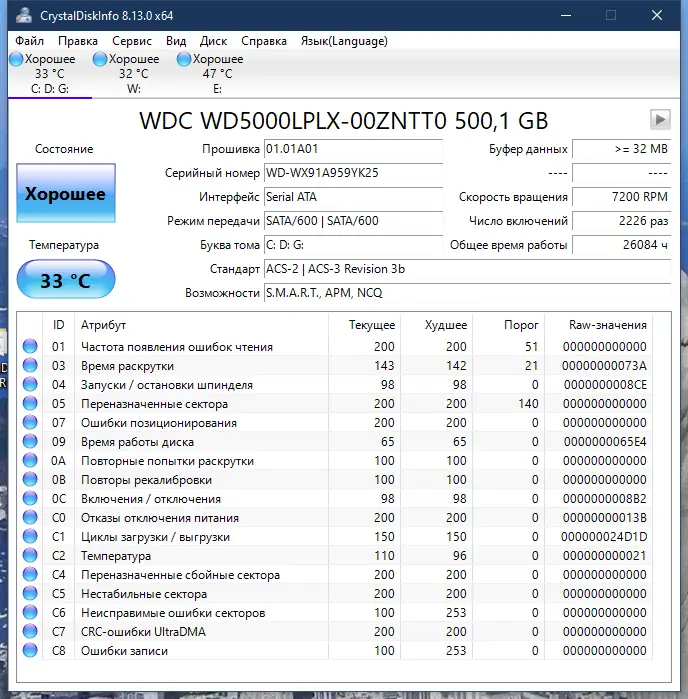The width and height of the screenshot is (688, 699).
Task: Click the status icon for attribute C7
Action: coord(30,632)
